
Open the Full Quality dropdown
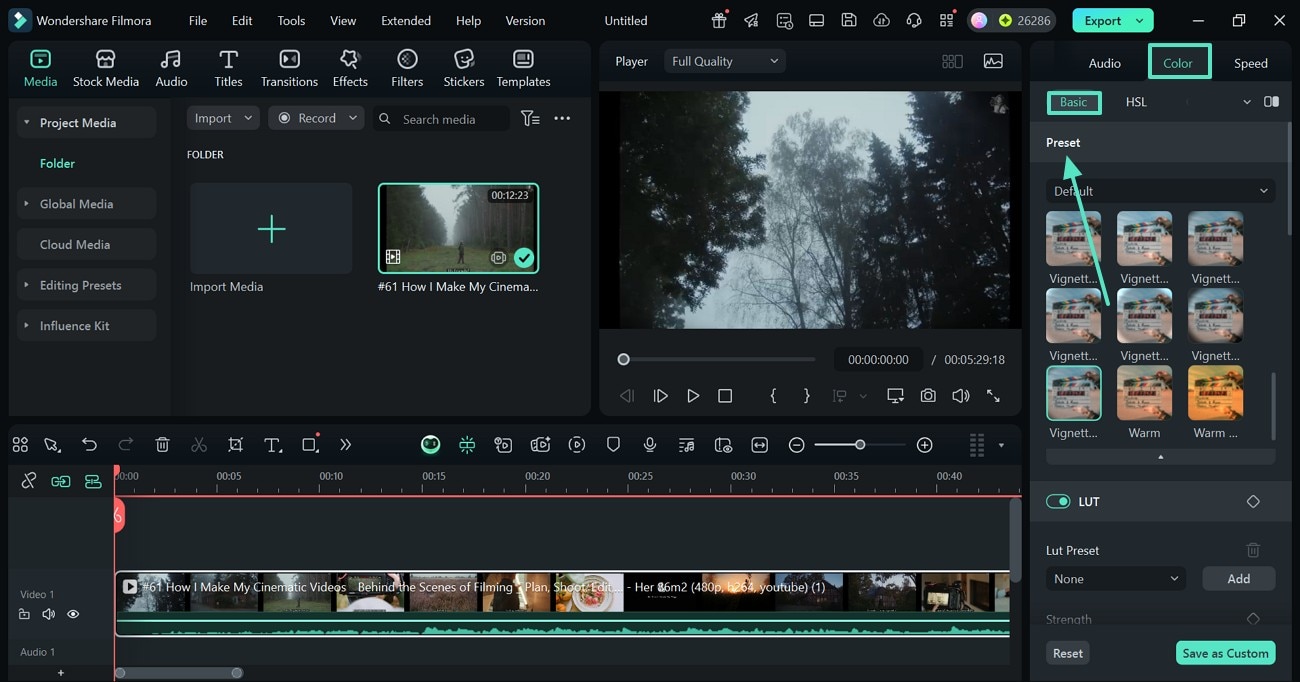724,61
